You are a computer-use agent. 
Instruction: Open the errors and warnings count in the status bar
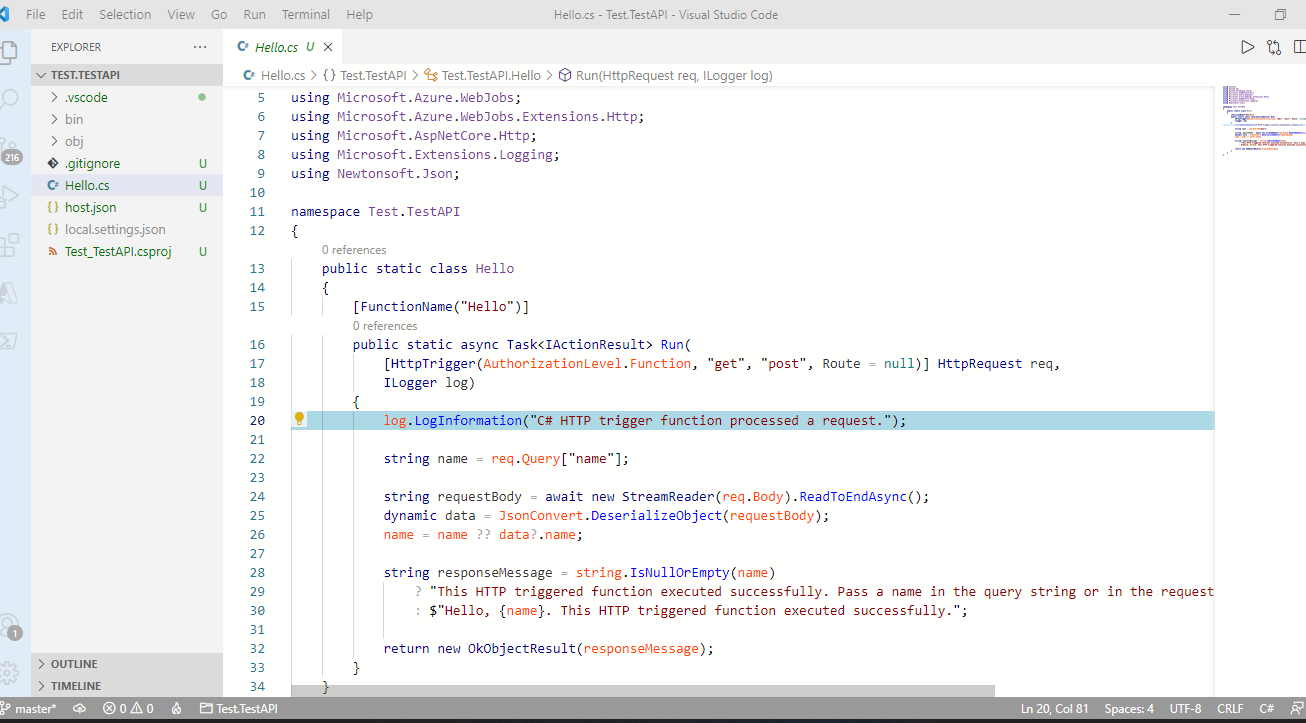[x=128, y=708]
